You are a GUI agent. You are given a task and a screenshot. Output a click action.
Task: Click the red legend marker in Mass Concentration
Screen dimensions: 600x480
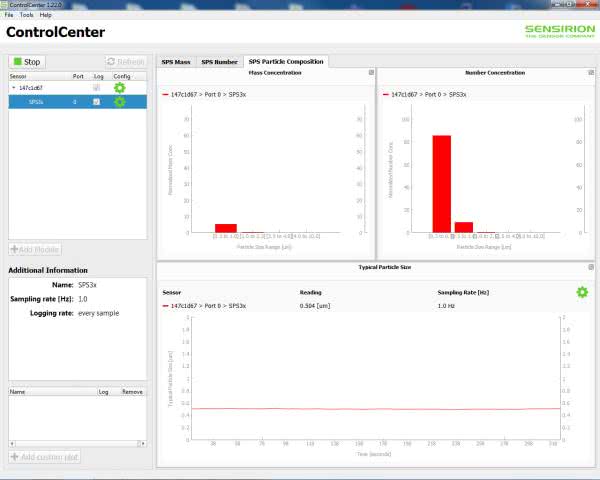click(164, 94)
